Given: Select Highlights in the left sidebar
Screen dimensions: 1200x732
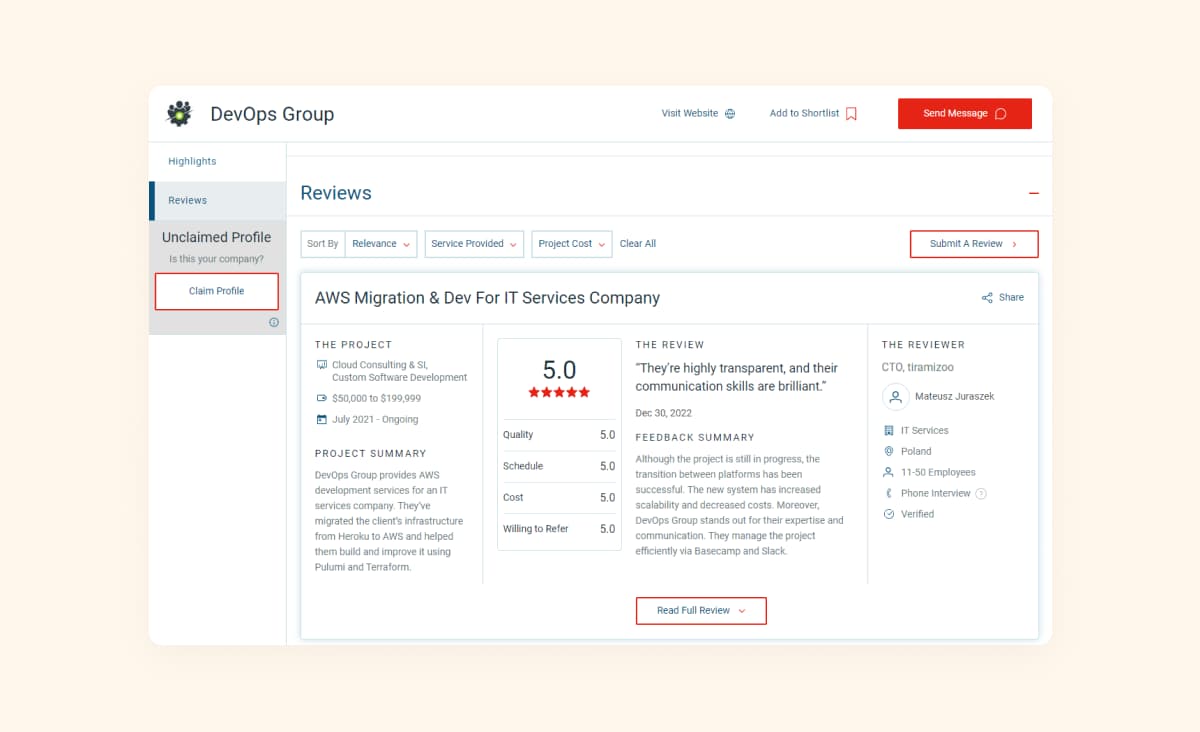Looking at the screenshot, I should coord(192,161).
